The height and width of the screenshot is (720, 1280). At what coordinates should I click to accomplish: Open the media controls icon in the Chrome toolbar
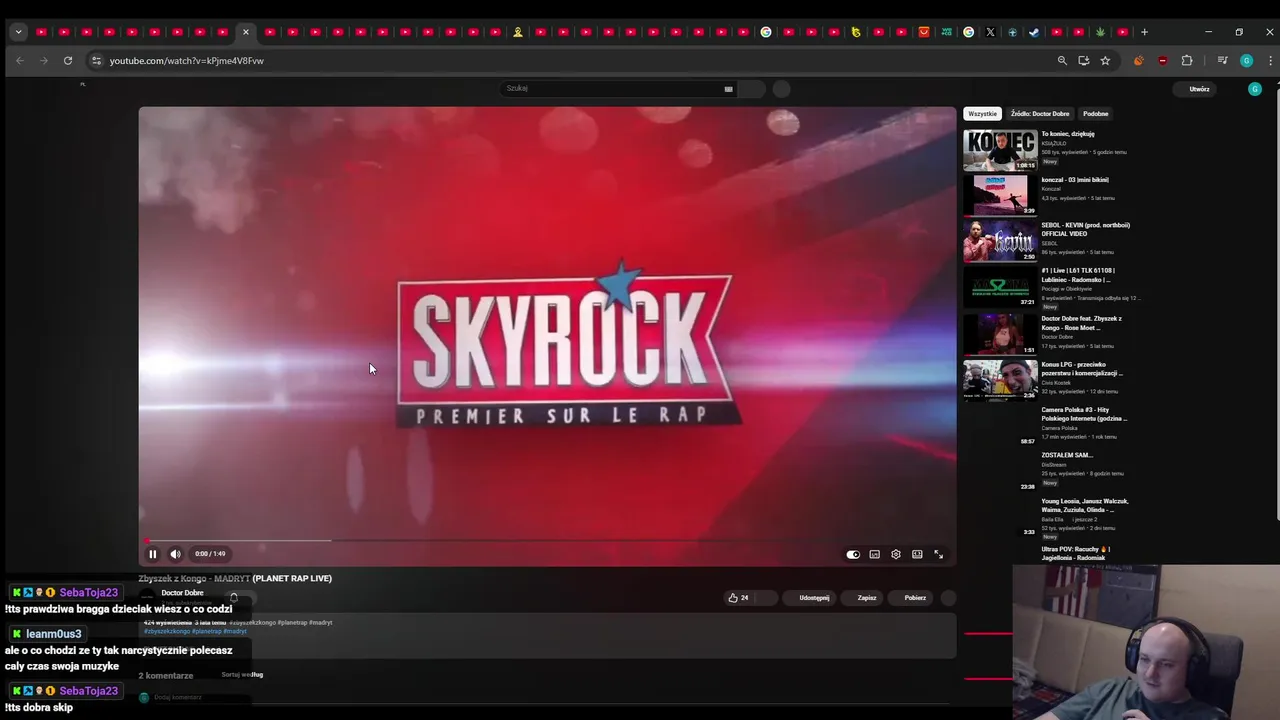[x=1222, y=61]
